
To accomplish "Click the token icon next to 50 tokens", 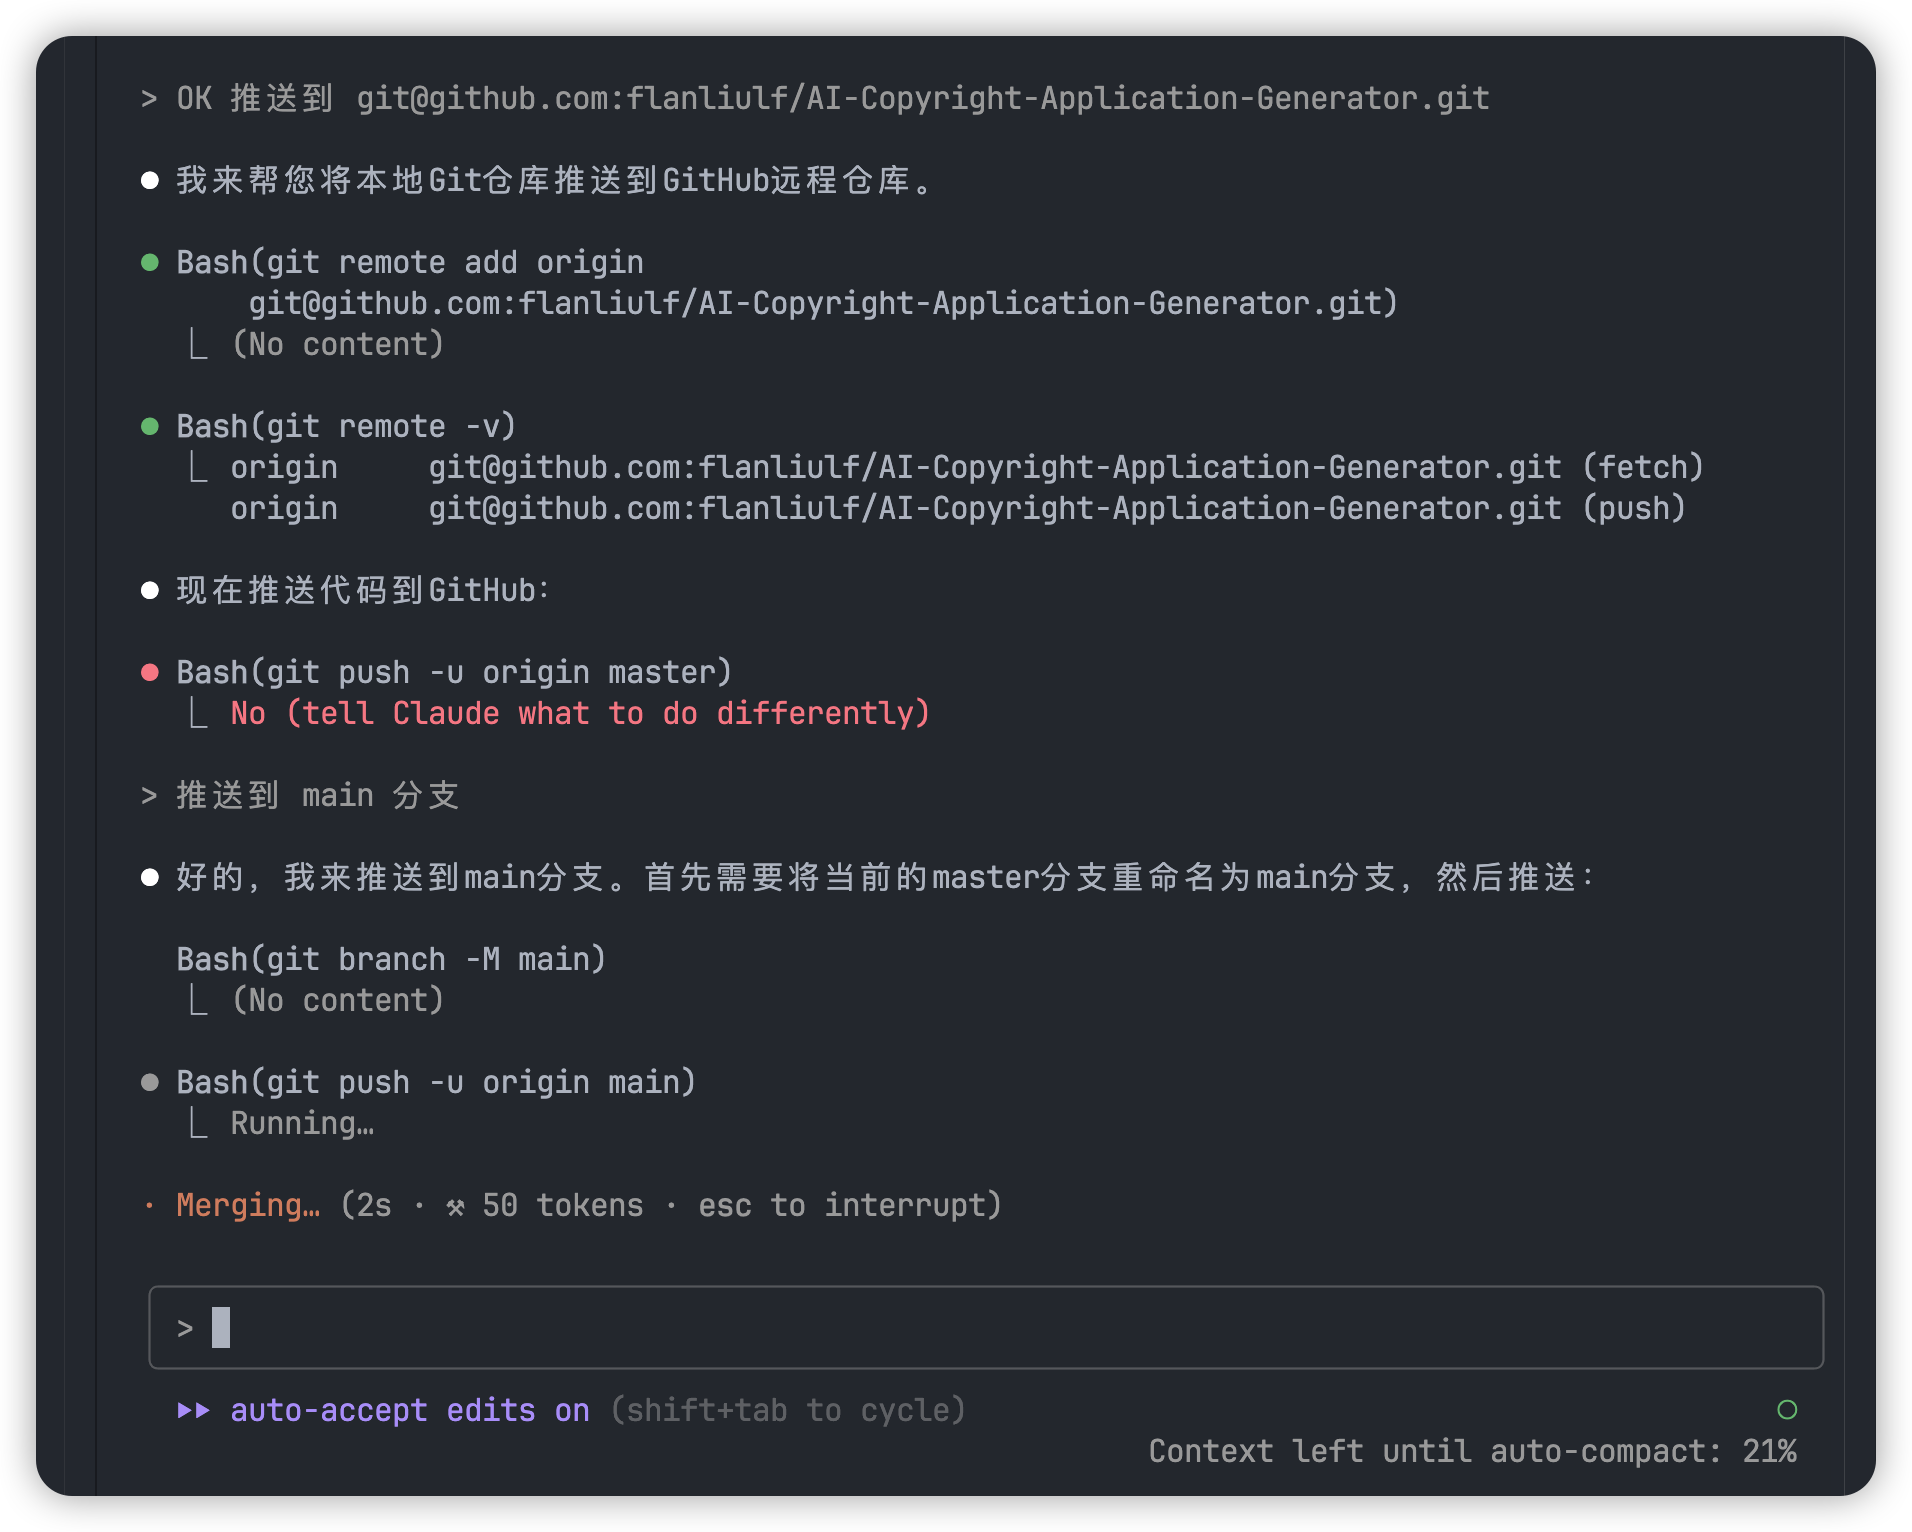I will pos(455,1207).
